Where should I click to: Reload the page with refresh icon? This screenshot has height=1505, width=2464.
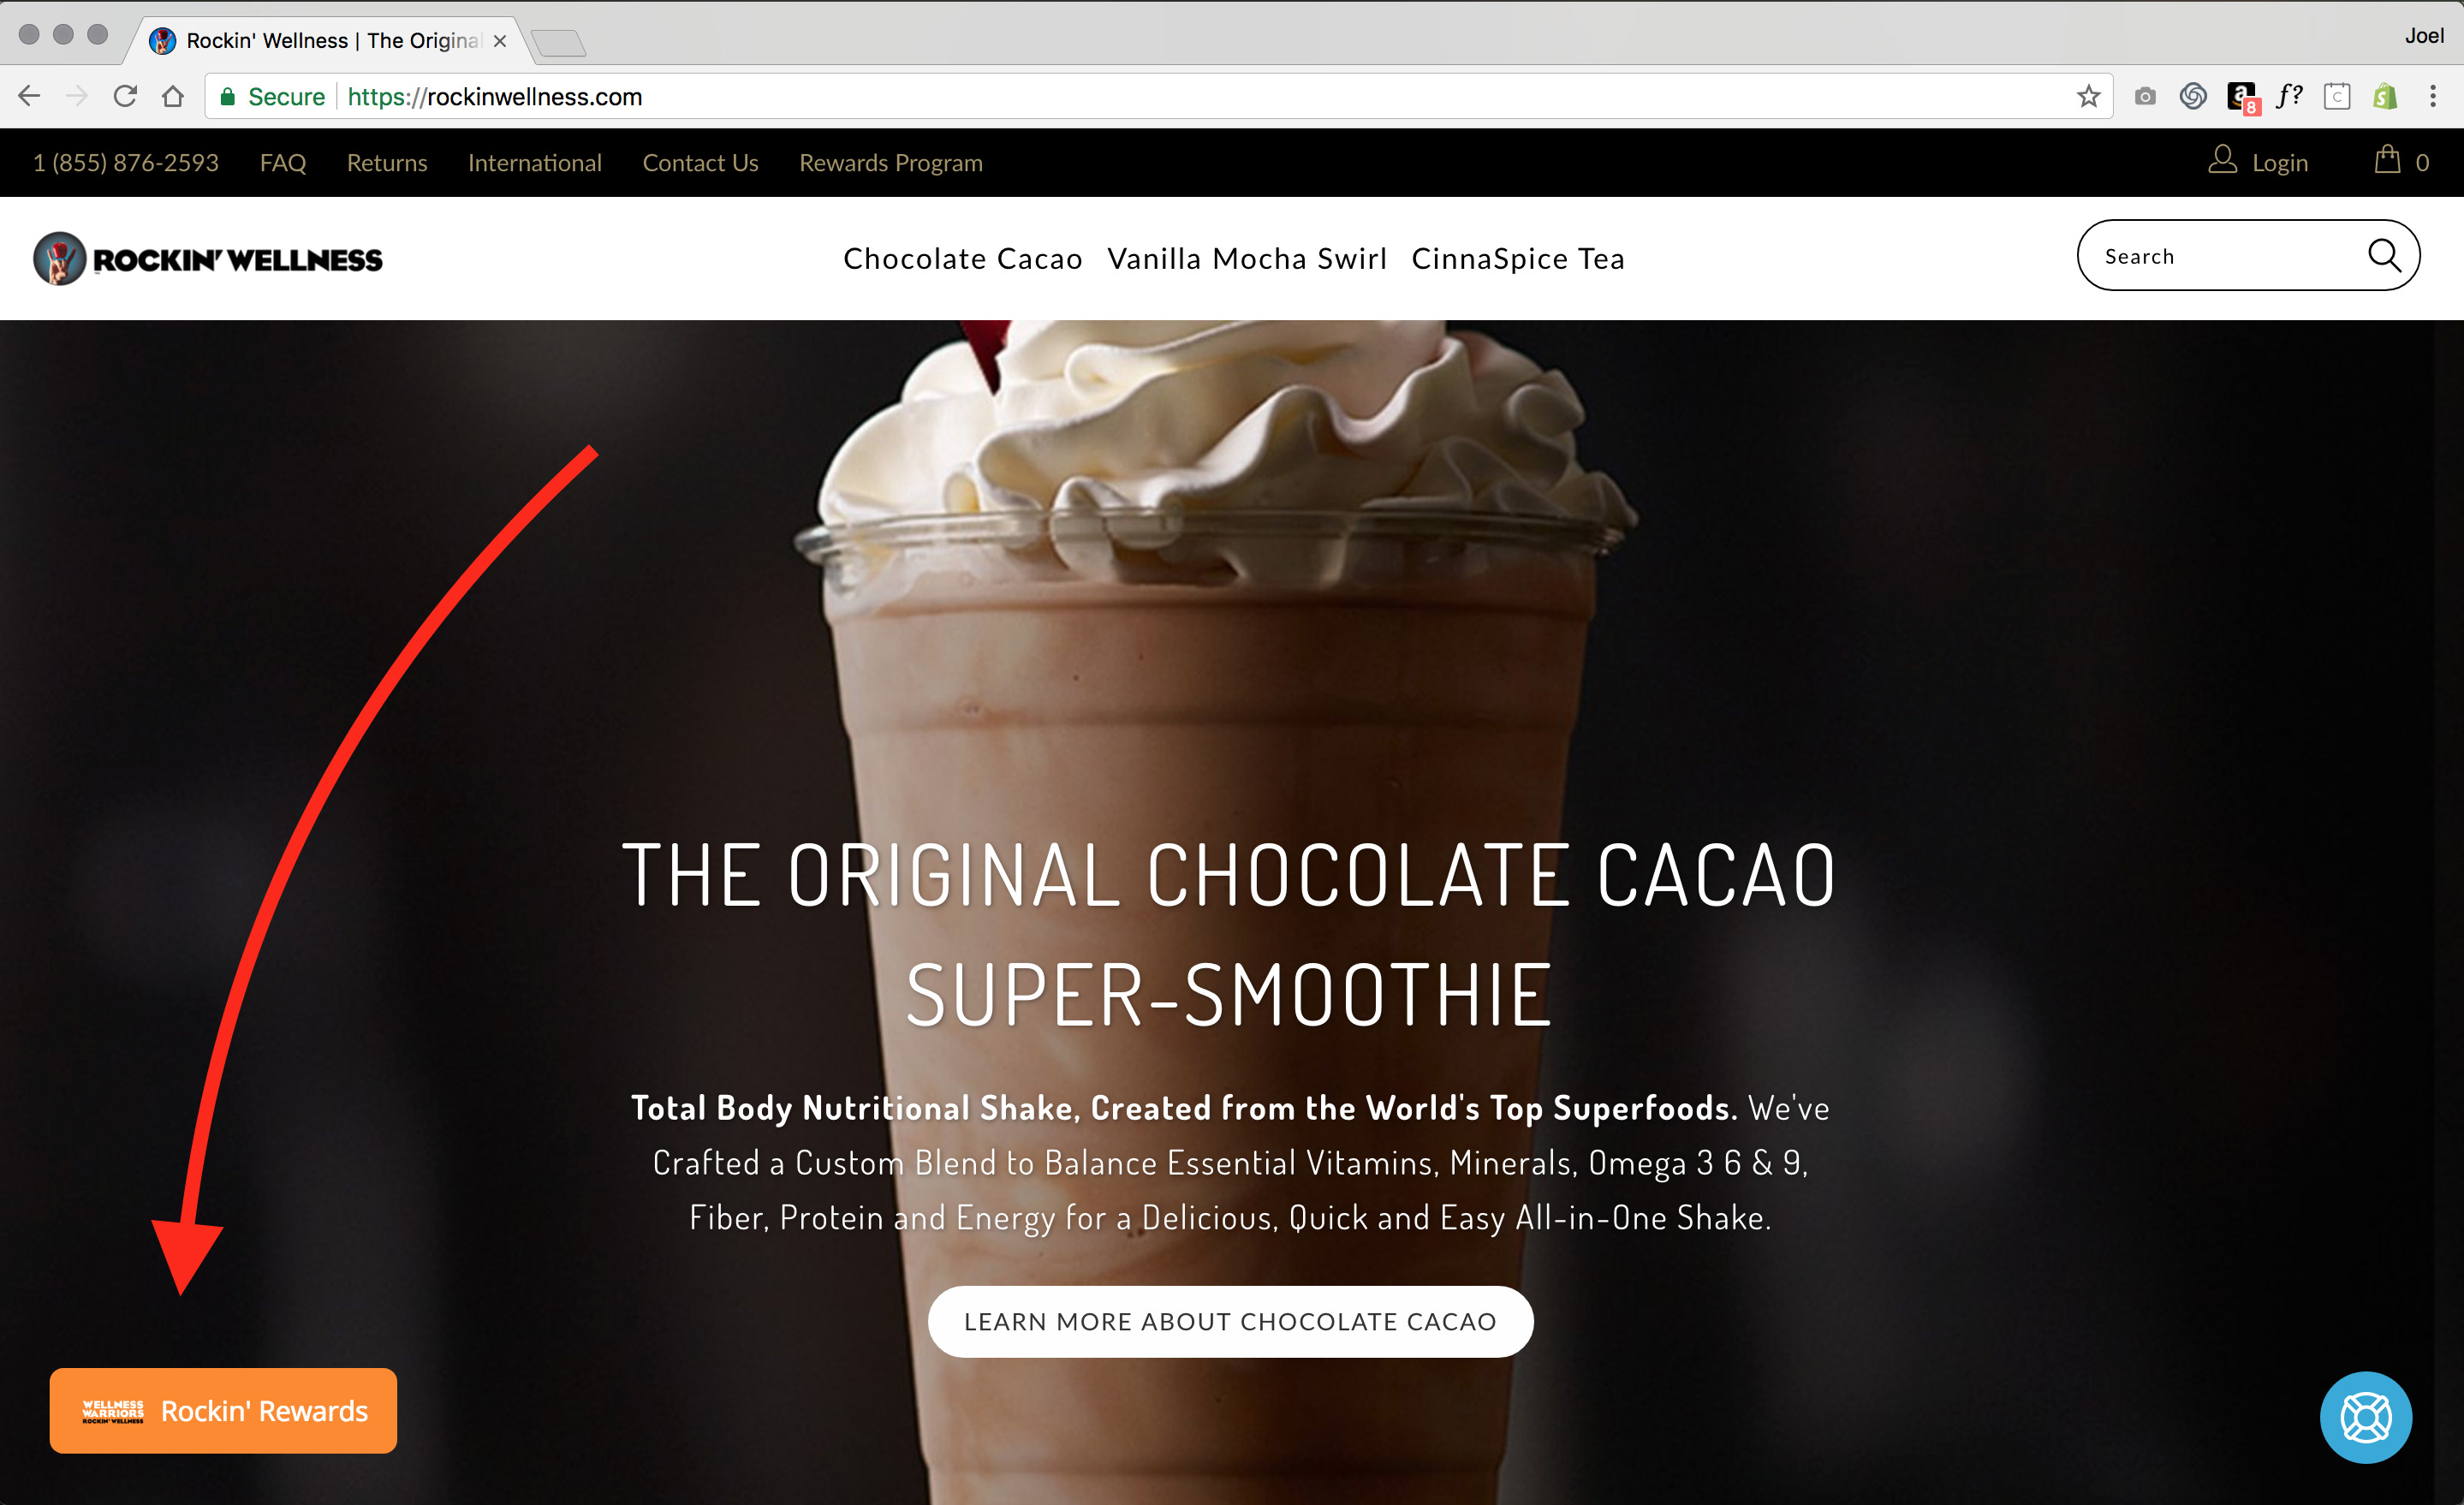pyautogui.click(x=125, y=96)
